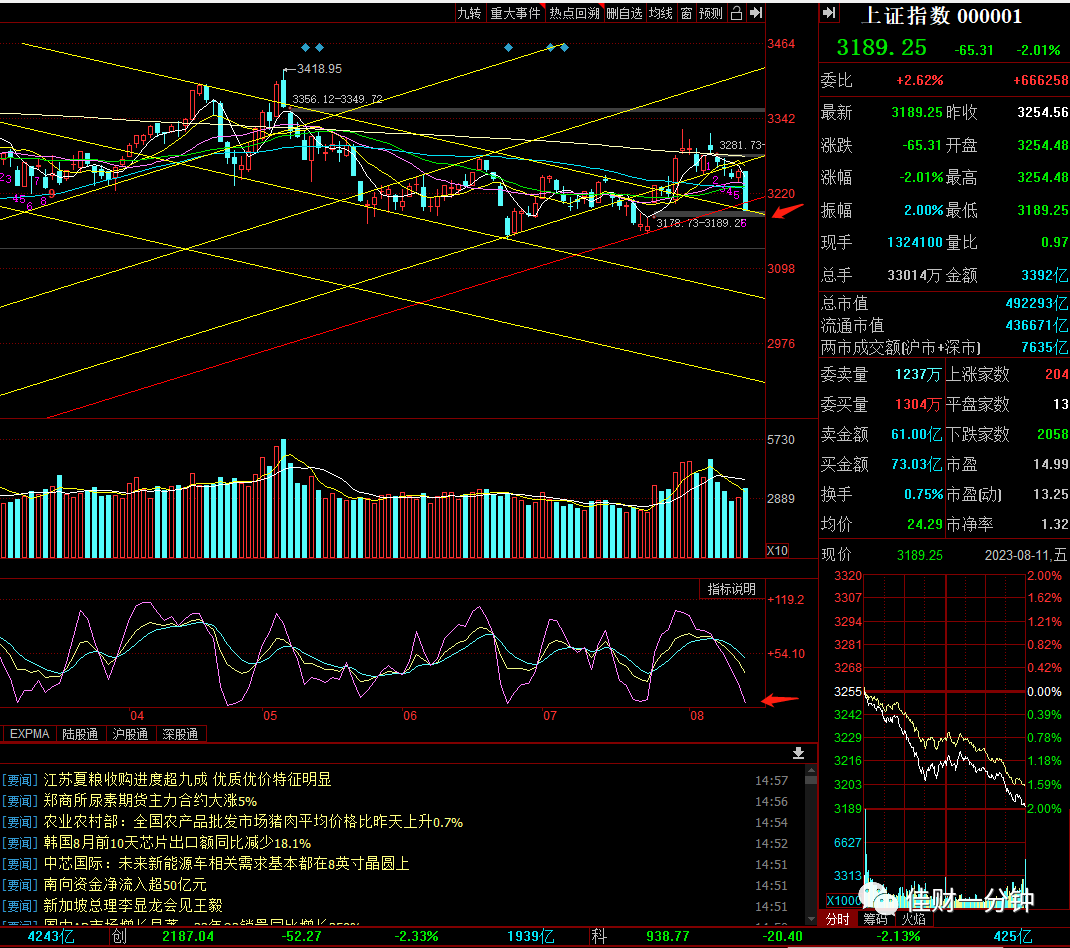Click the X10 volume scale box

coord(777,551)
